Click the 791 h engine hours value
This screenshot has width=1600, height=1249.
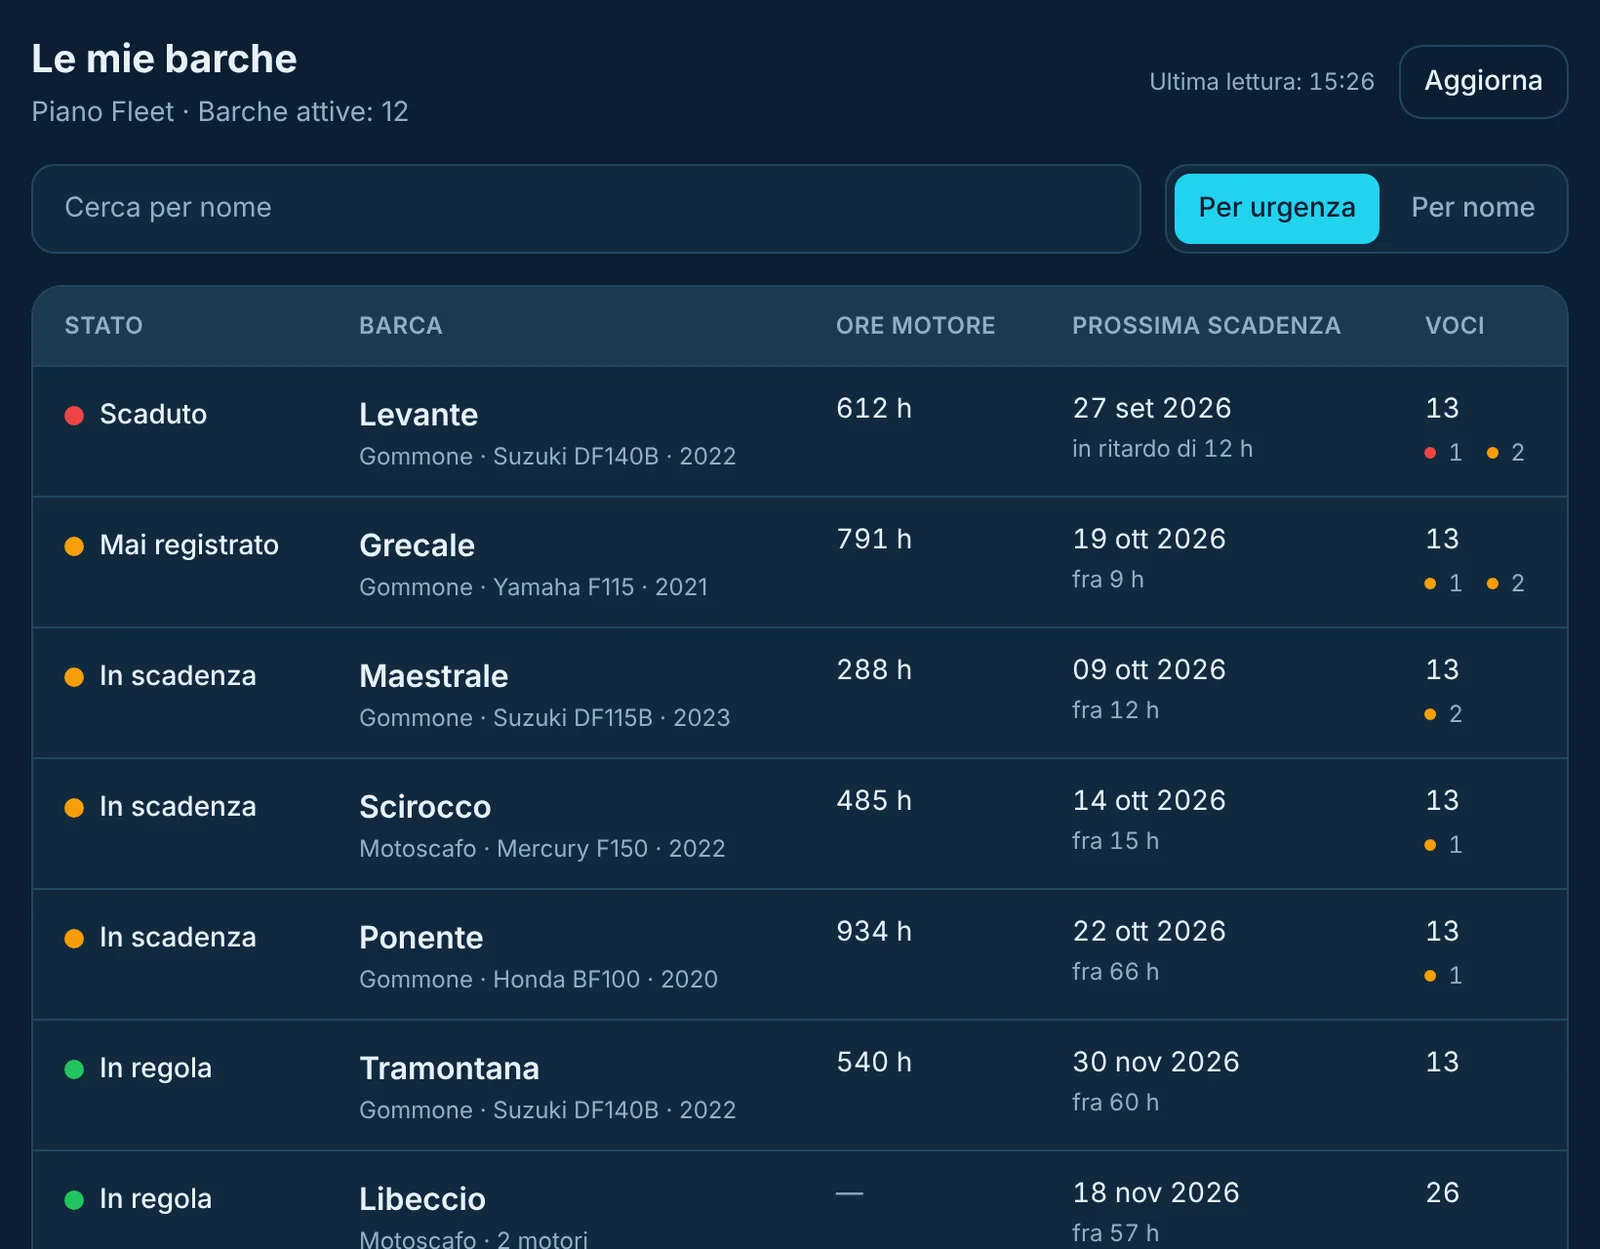[x=874, y=539]
